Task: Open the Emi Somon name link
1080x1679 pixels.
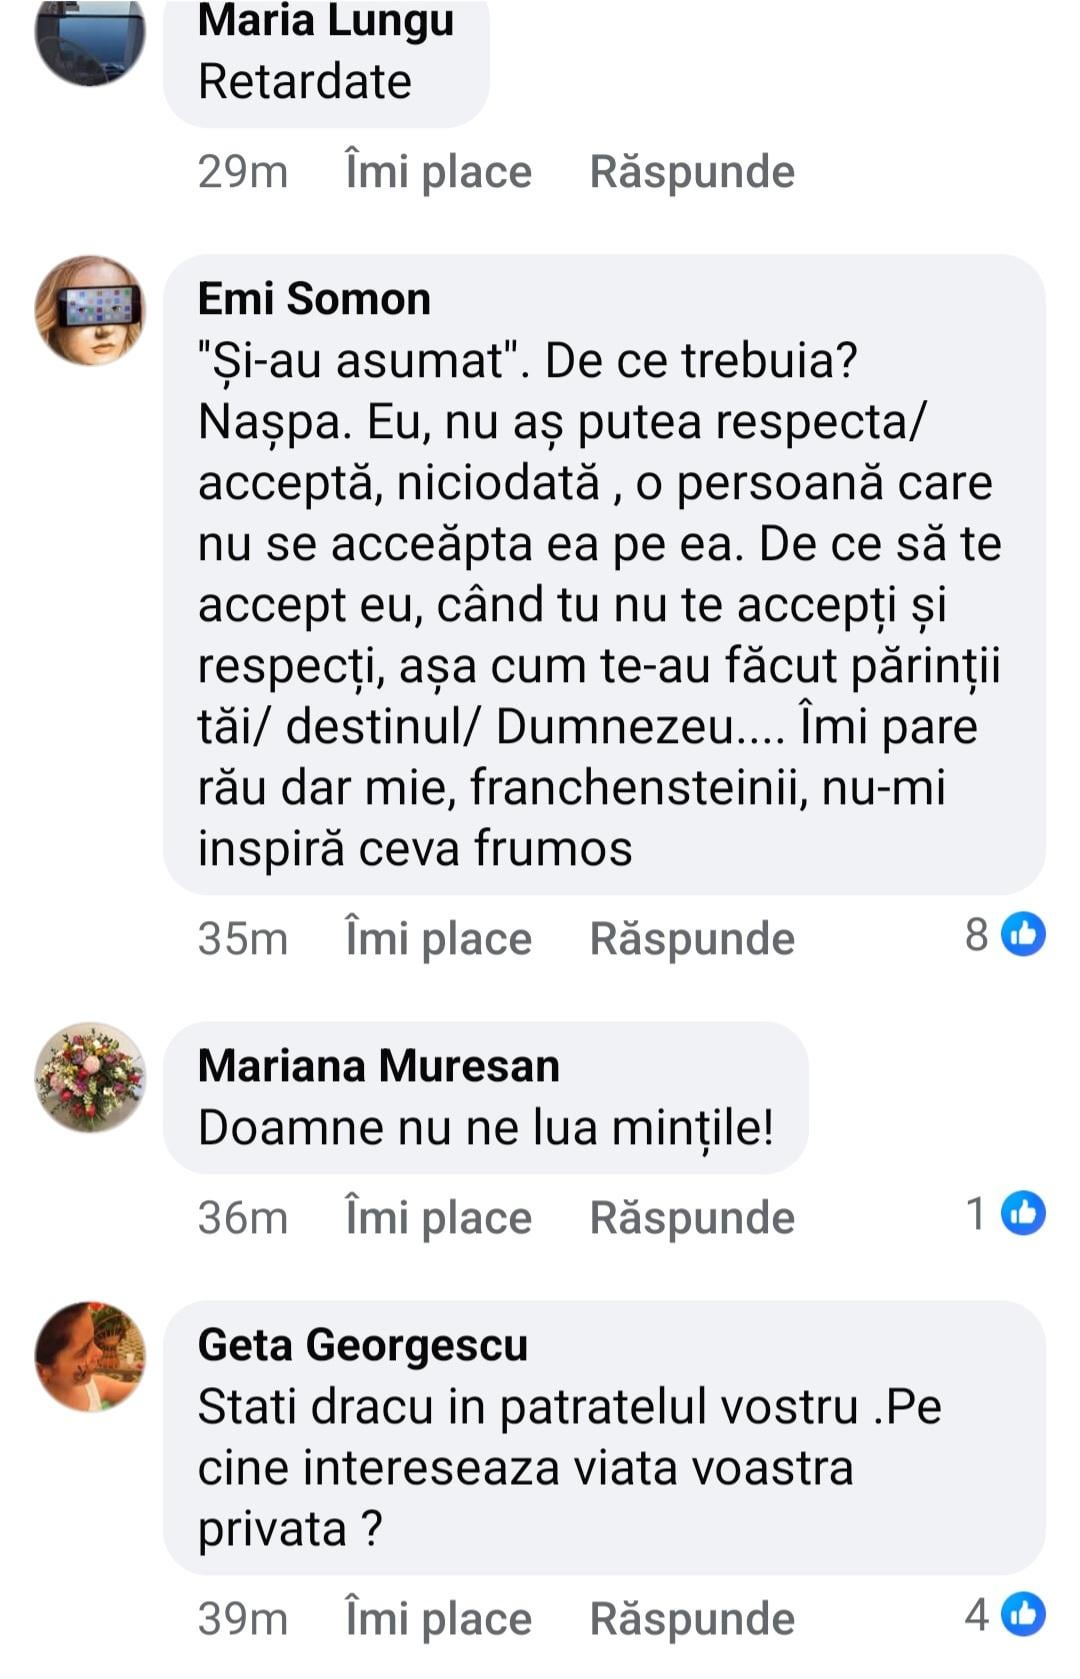Action: click(314, 299)
